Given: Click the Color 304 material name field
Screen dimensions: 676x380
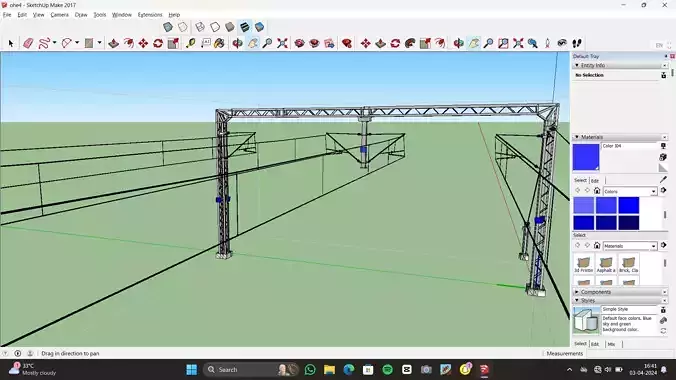Looking at the screenshot, I should (629, 146).
